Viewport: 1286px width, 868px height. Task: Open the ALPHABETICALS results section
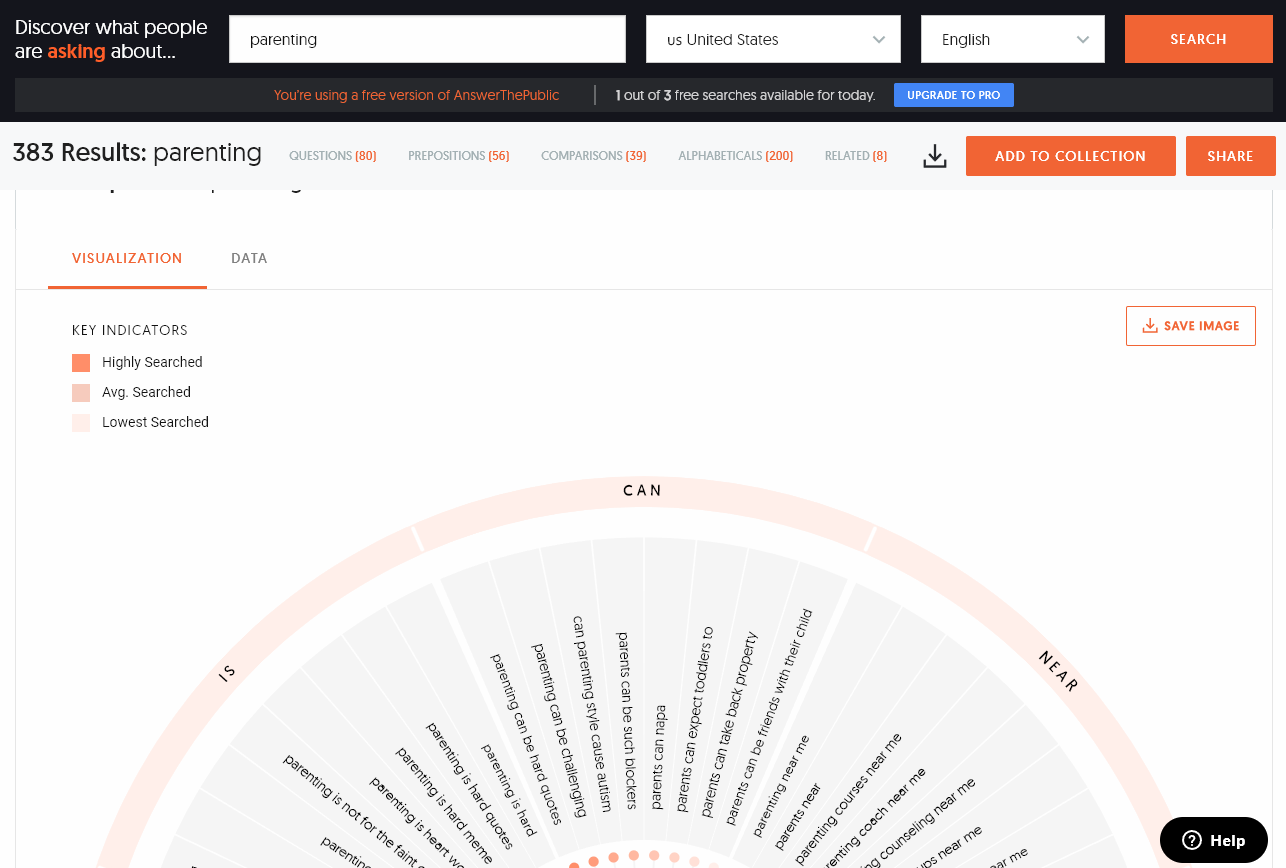[x=735, y=156]
